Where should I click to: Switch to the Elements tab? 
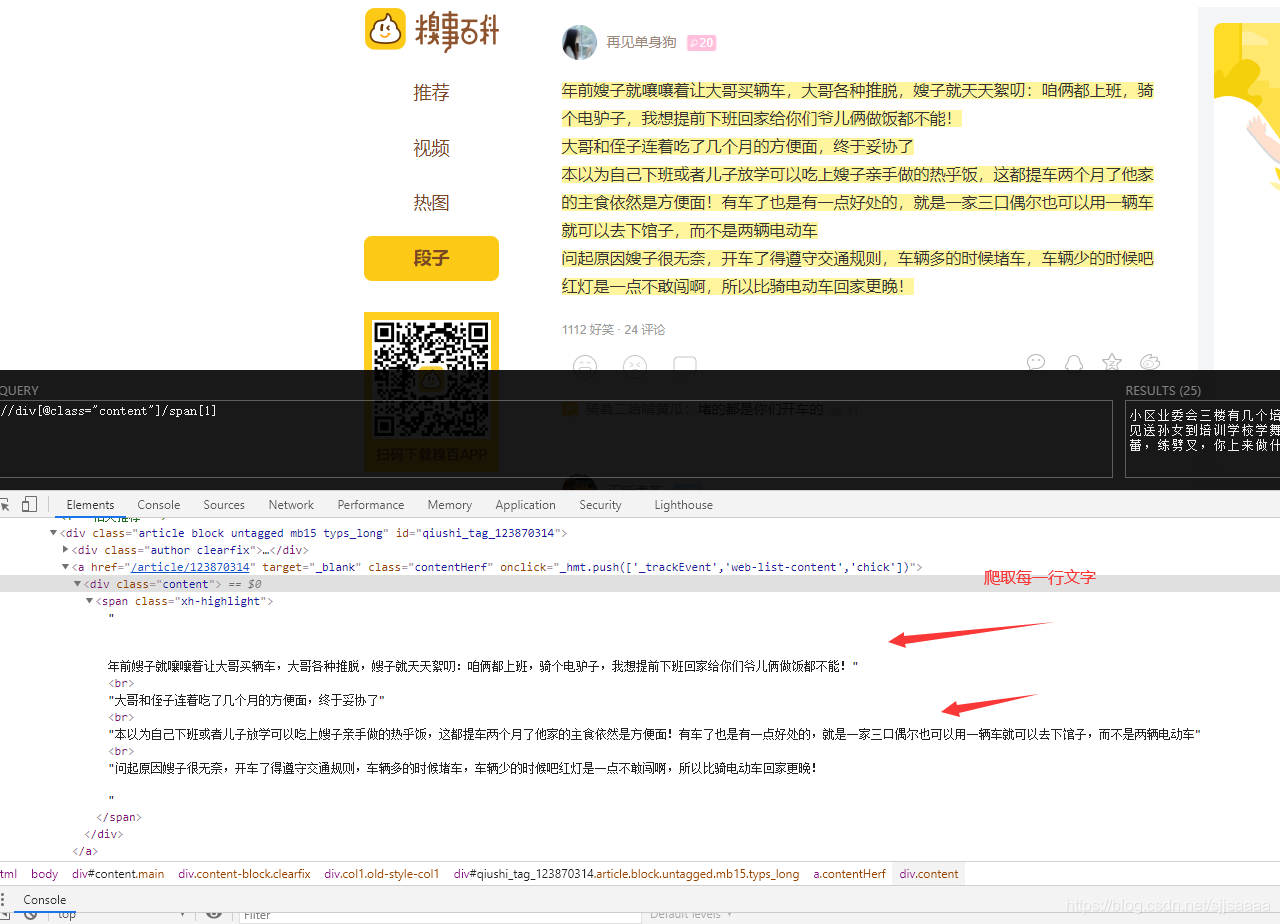click(90, 505)
